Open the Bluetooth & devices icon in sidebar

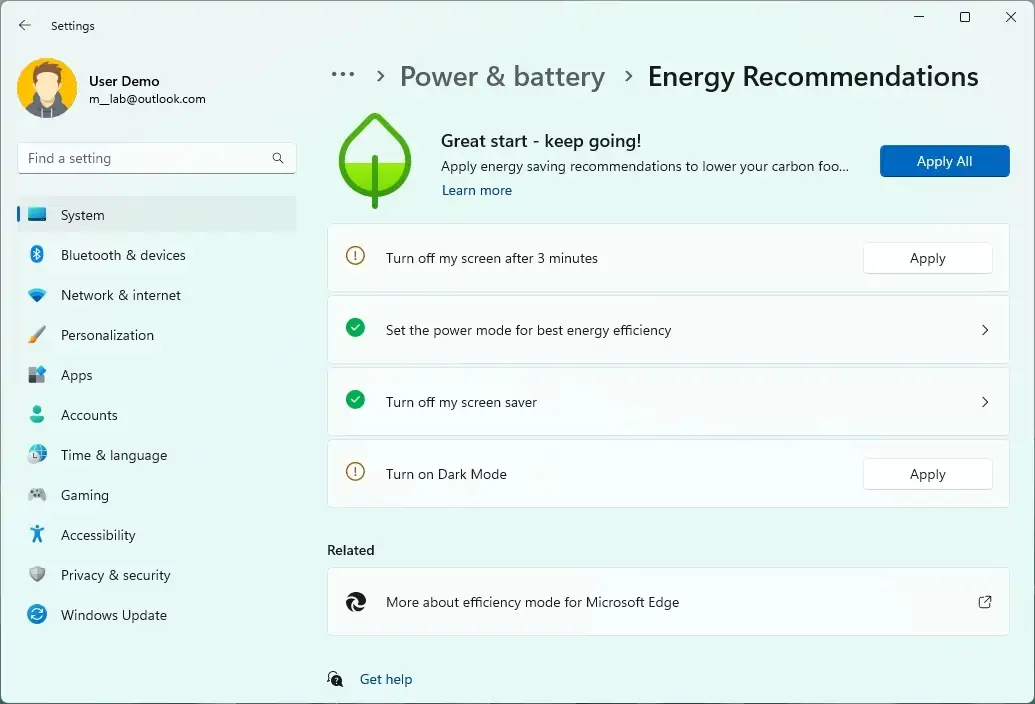36,255
